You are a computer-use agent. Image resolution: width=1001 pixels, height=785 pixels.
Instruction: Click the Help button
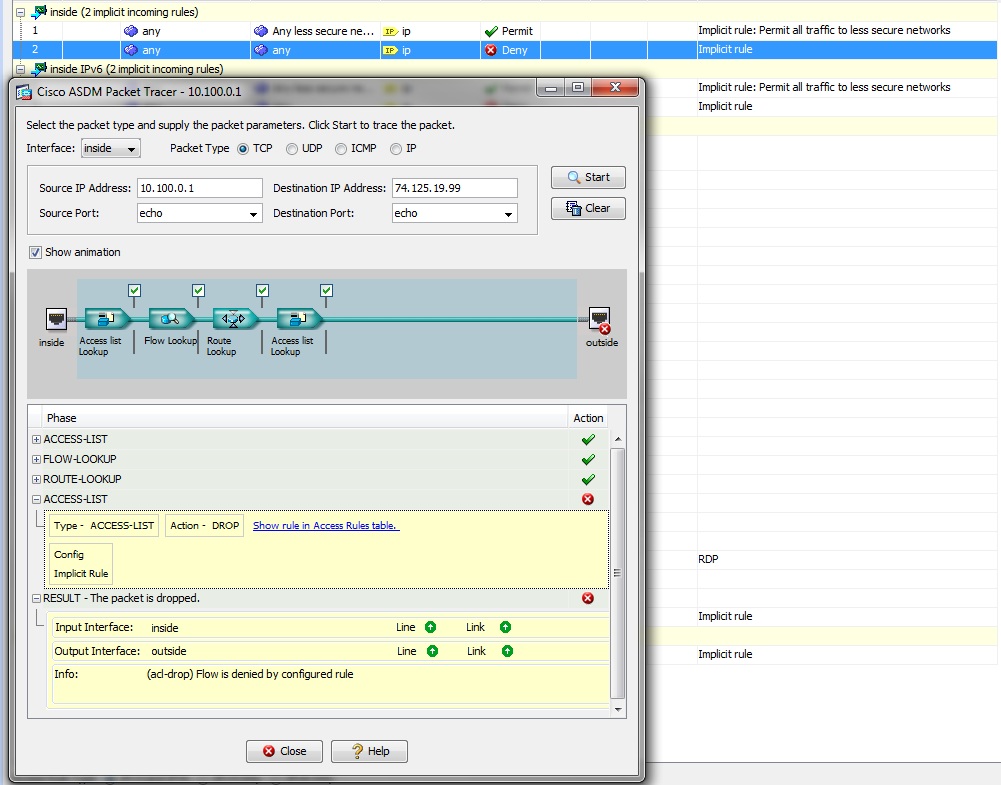(x=369, y=751)
